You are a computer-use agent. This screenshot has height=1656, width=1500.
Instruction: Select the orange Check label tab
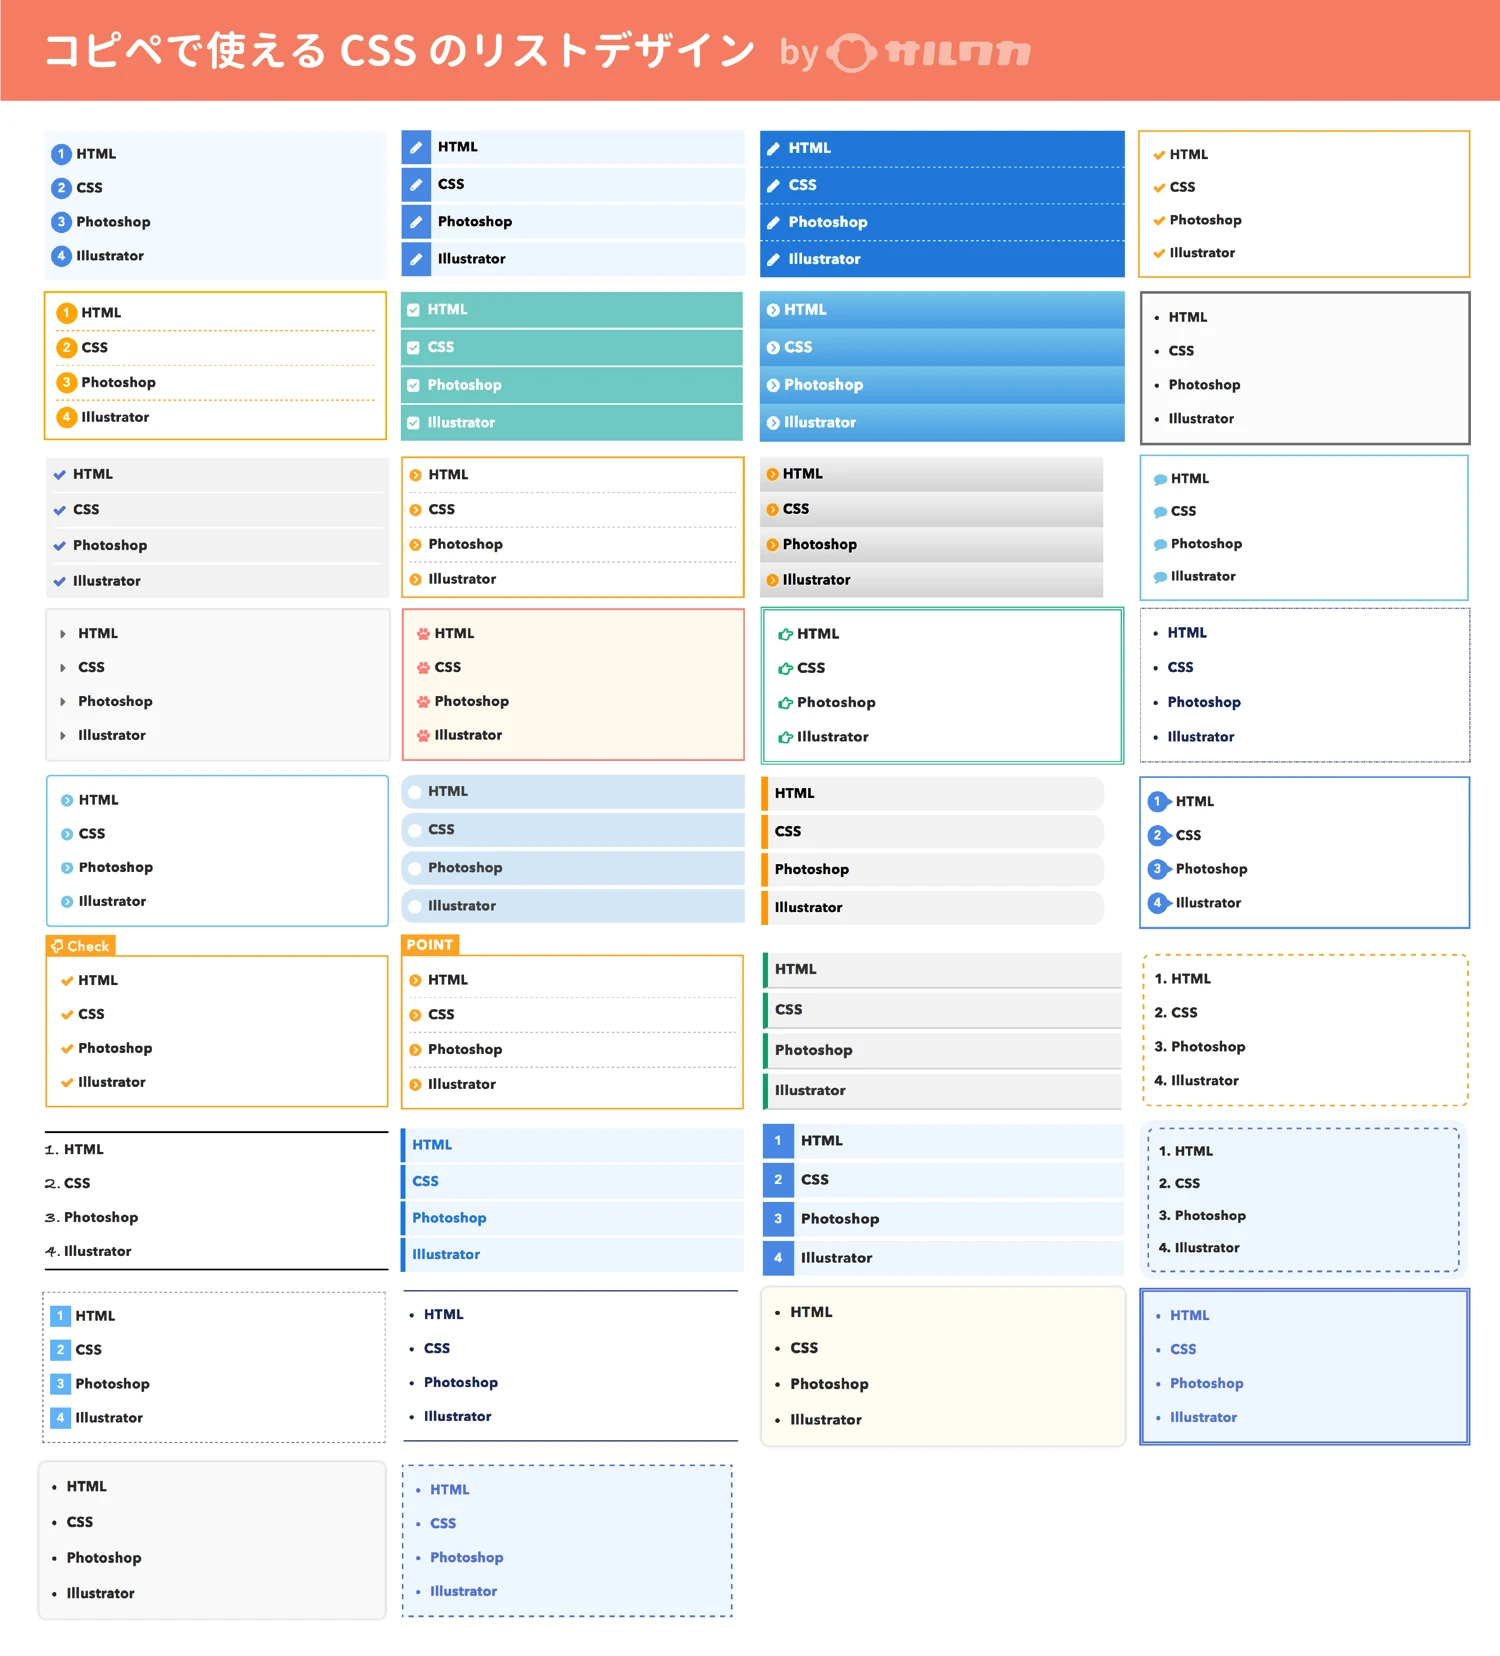81,945
